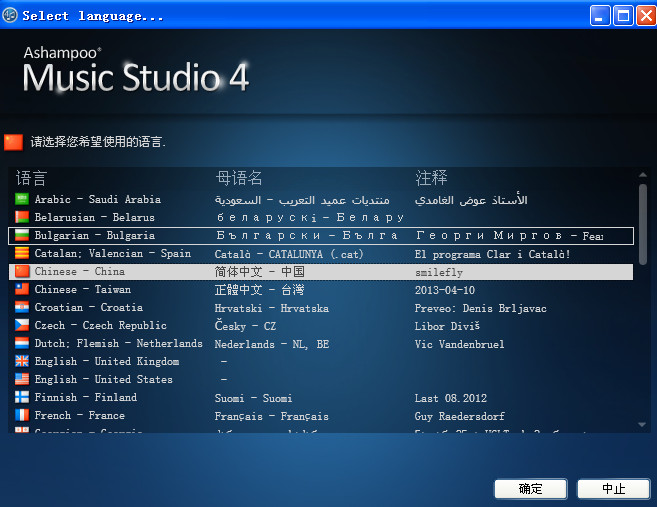The image size is (657, 507).
Task: Click the France flag icon
Action: coord(22,415)
